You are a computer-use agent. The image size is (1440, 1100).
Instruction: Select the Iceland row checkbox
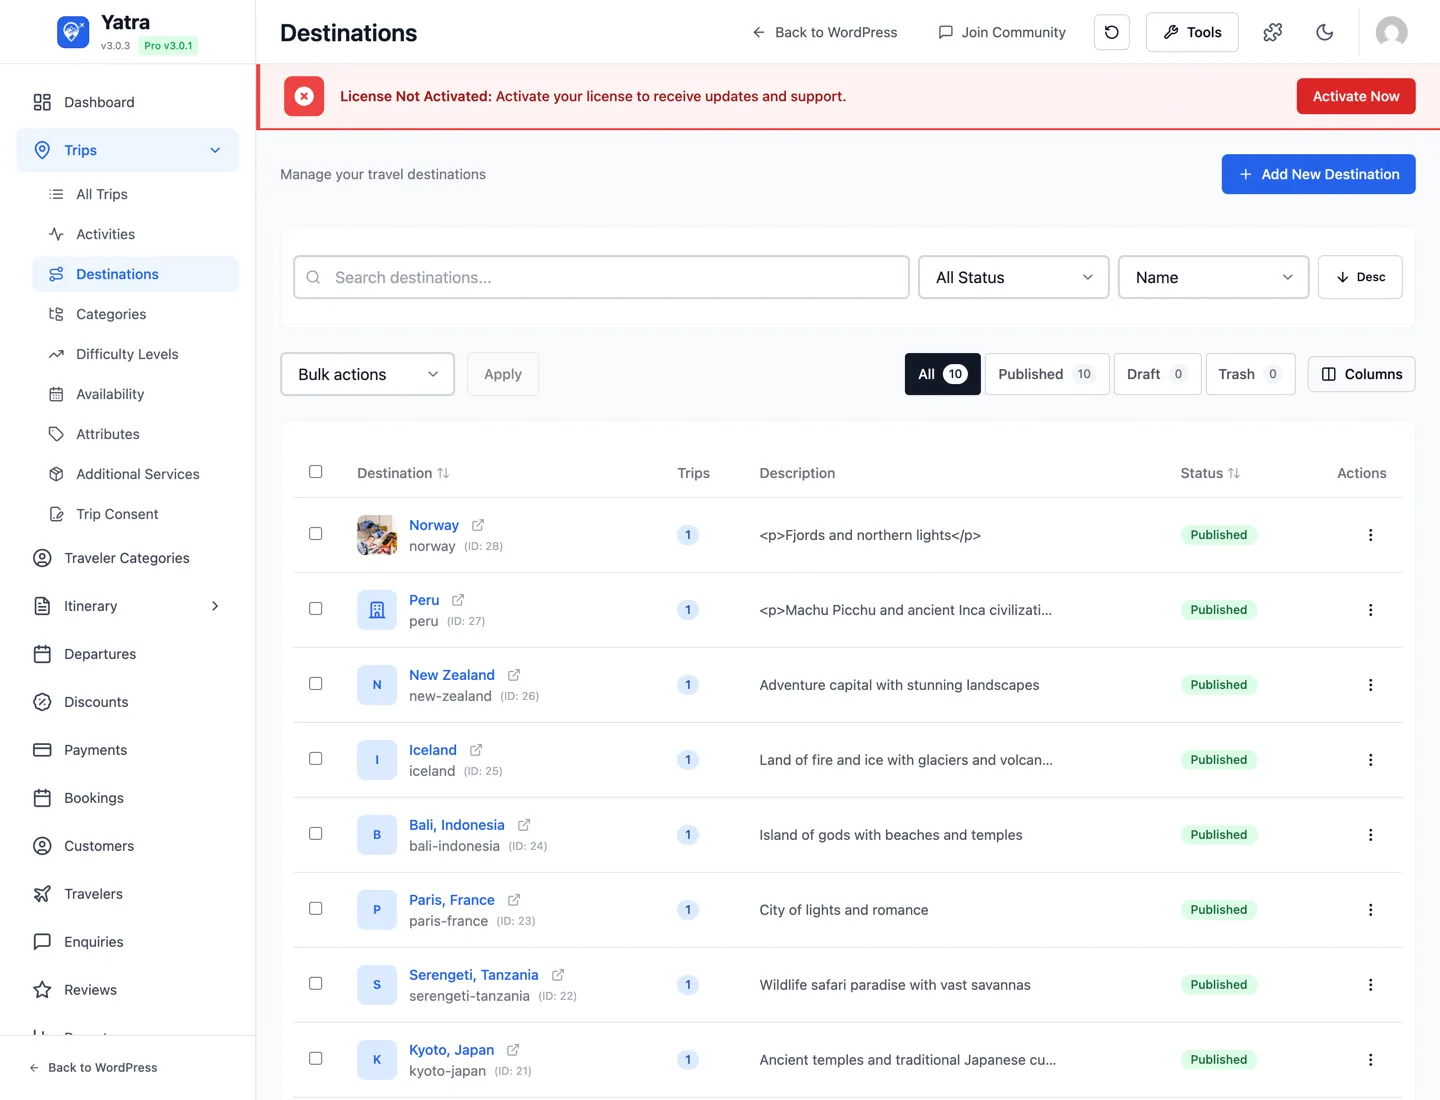pyautogui.click(x=316, y=759)
